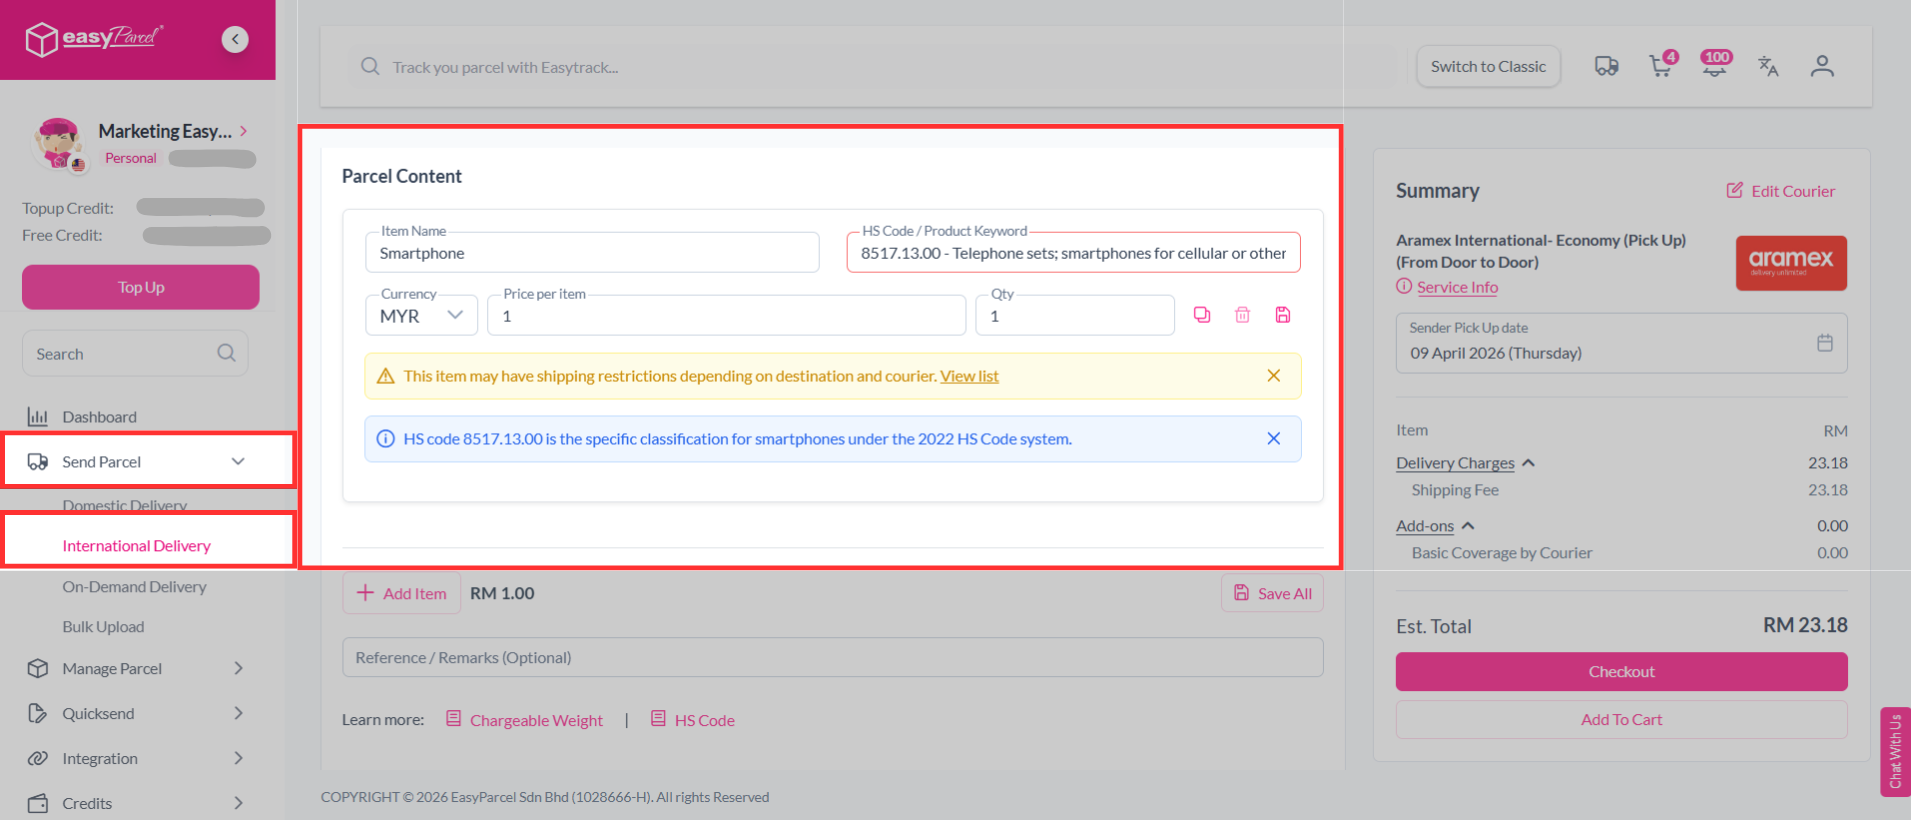This screenshot has width=1911, height=820.
Task: Open the language translation icon
Action: click(1768, 66)
